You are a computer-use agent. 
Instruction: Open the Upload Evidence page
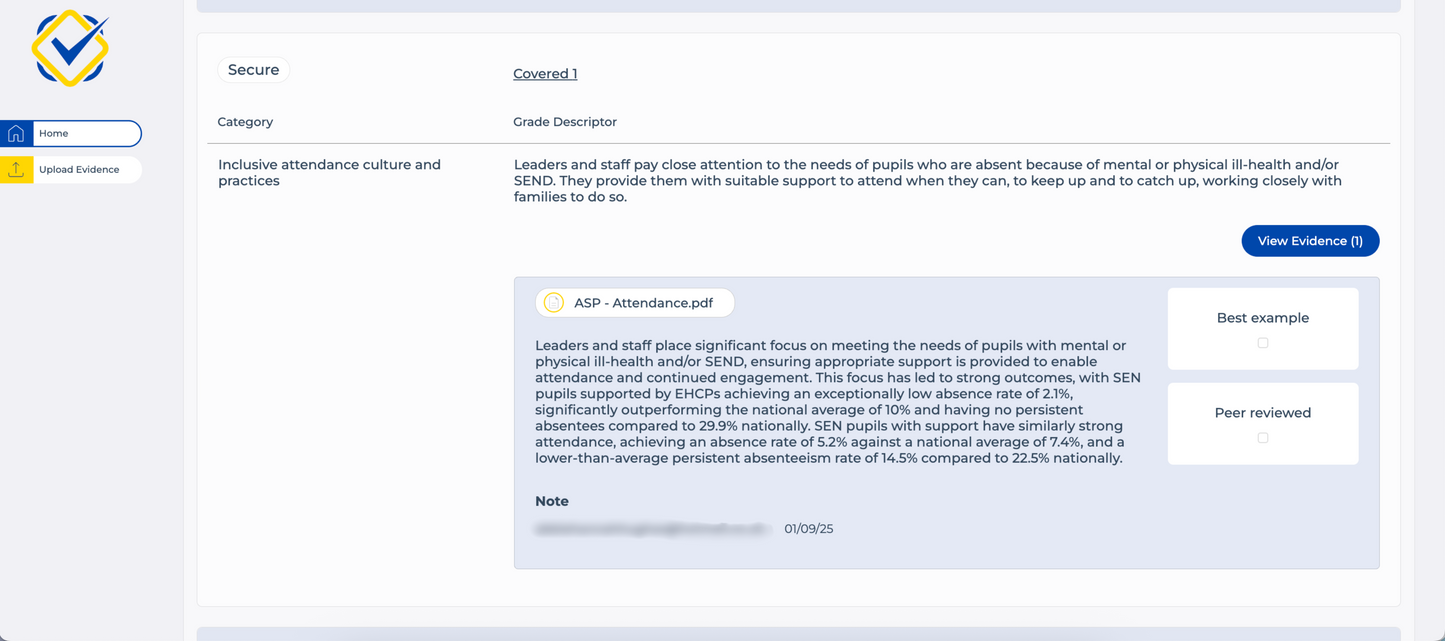click(75, 169)
